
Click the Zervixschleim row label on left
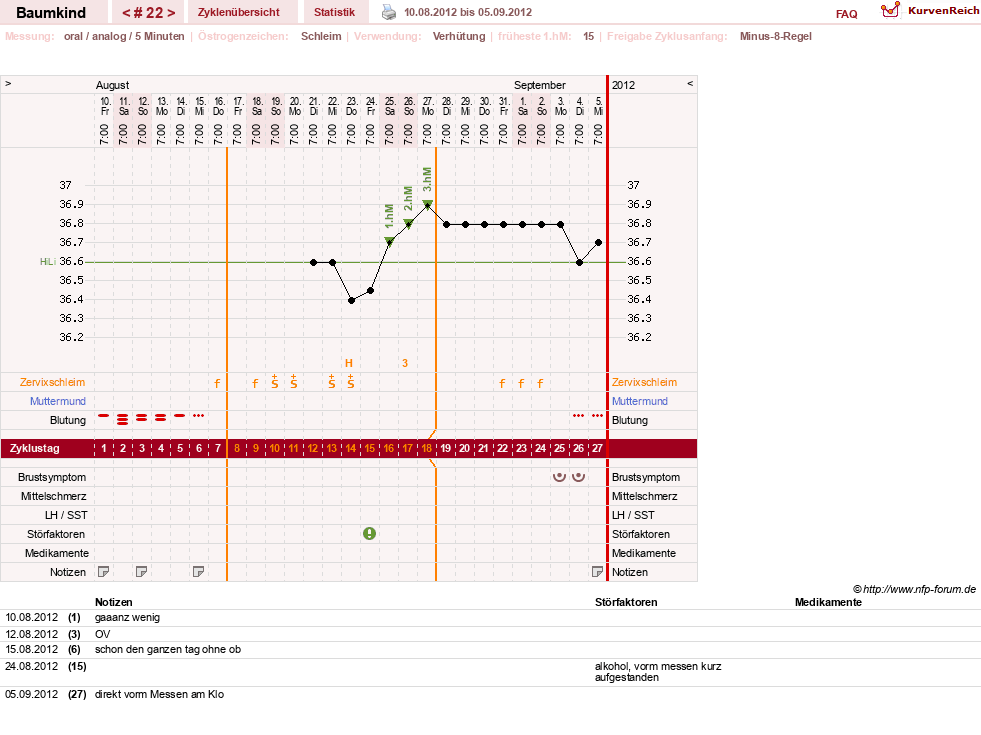pyautogui.click(x=53, y=382)
